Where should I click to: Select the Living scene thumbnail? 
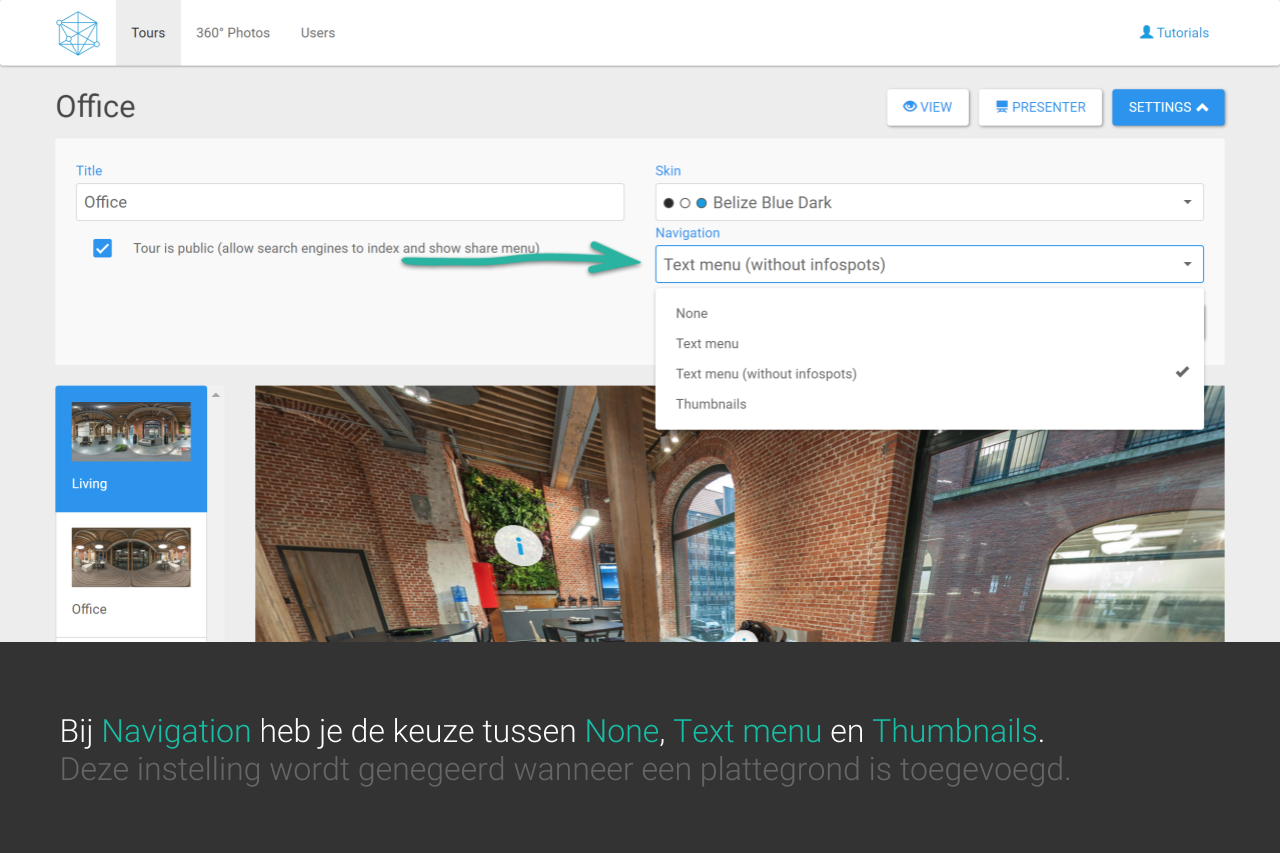(131, 432)
